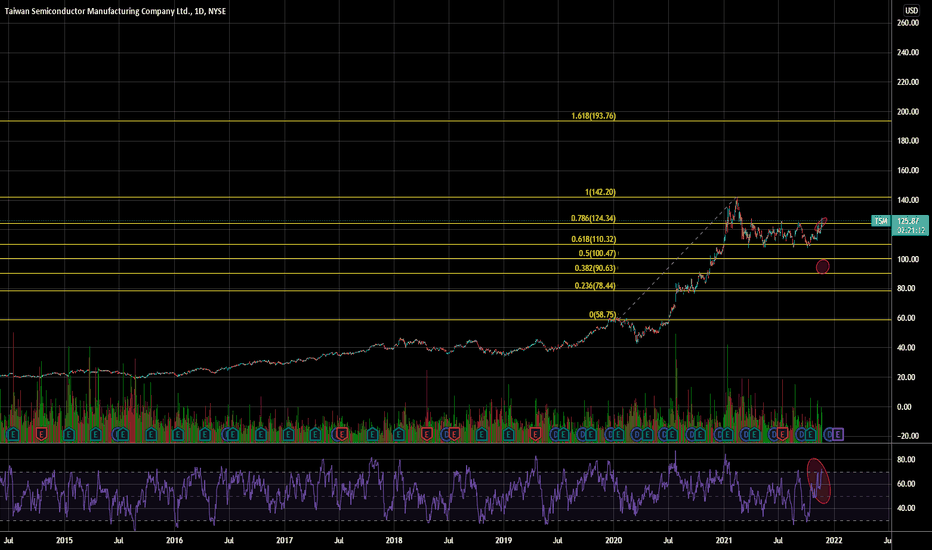This screenshot has height=550, width=932.
Task: Click 2015 on the time axis
Action: pos(64,540)
